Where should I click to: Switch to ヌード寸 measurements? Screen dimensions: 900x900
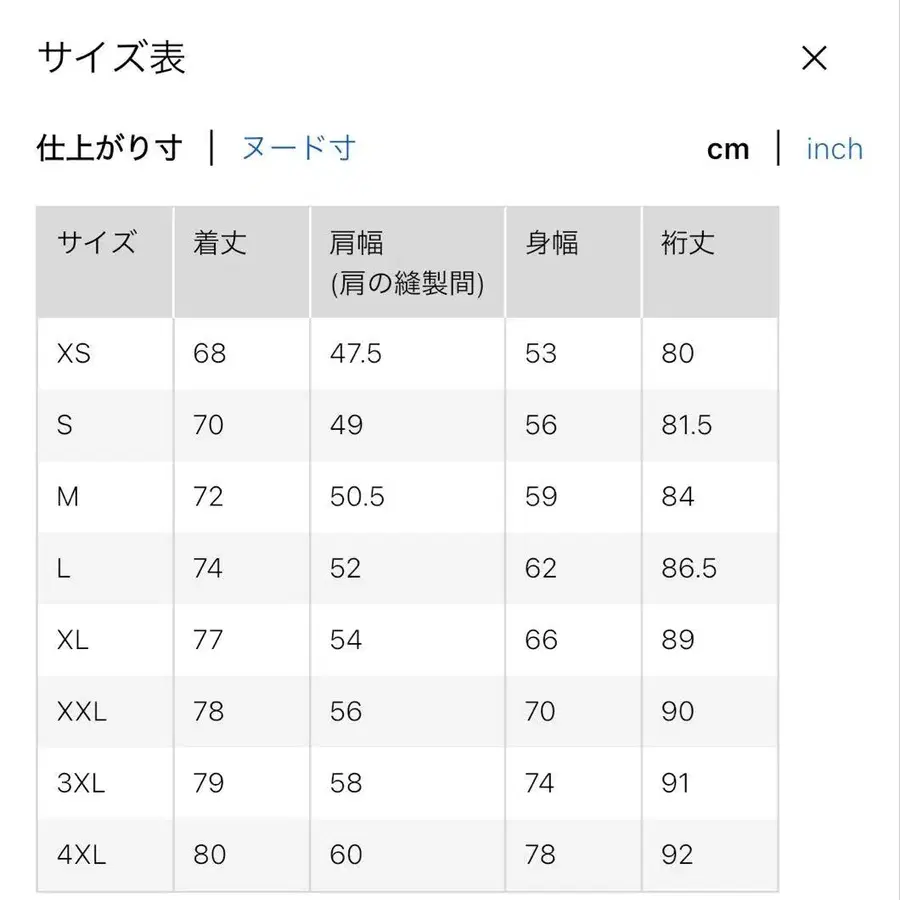(x=297, y=147)
